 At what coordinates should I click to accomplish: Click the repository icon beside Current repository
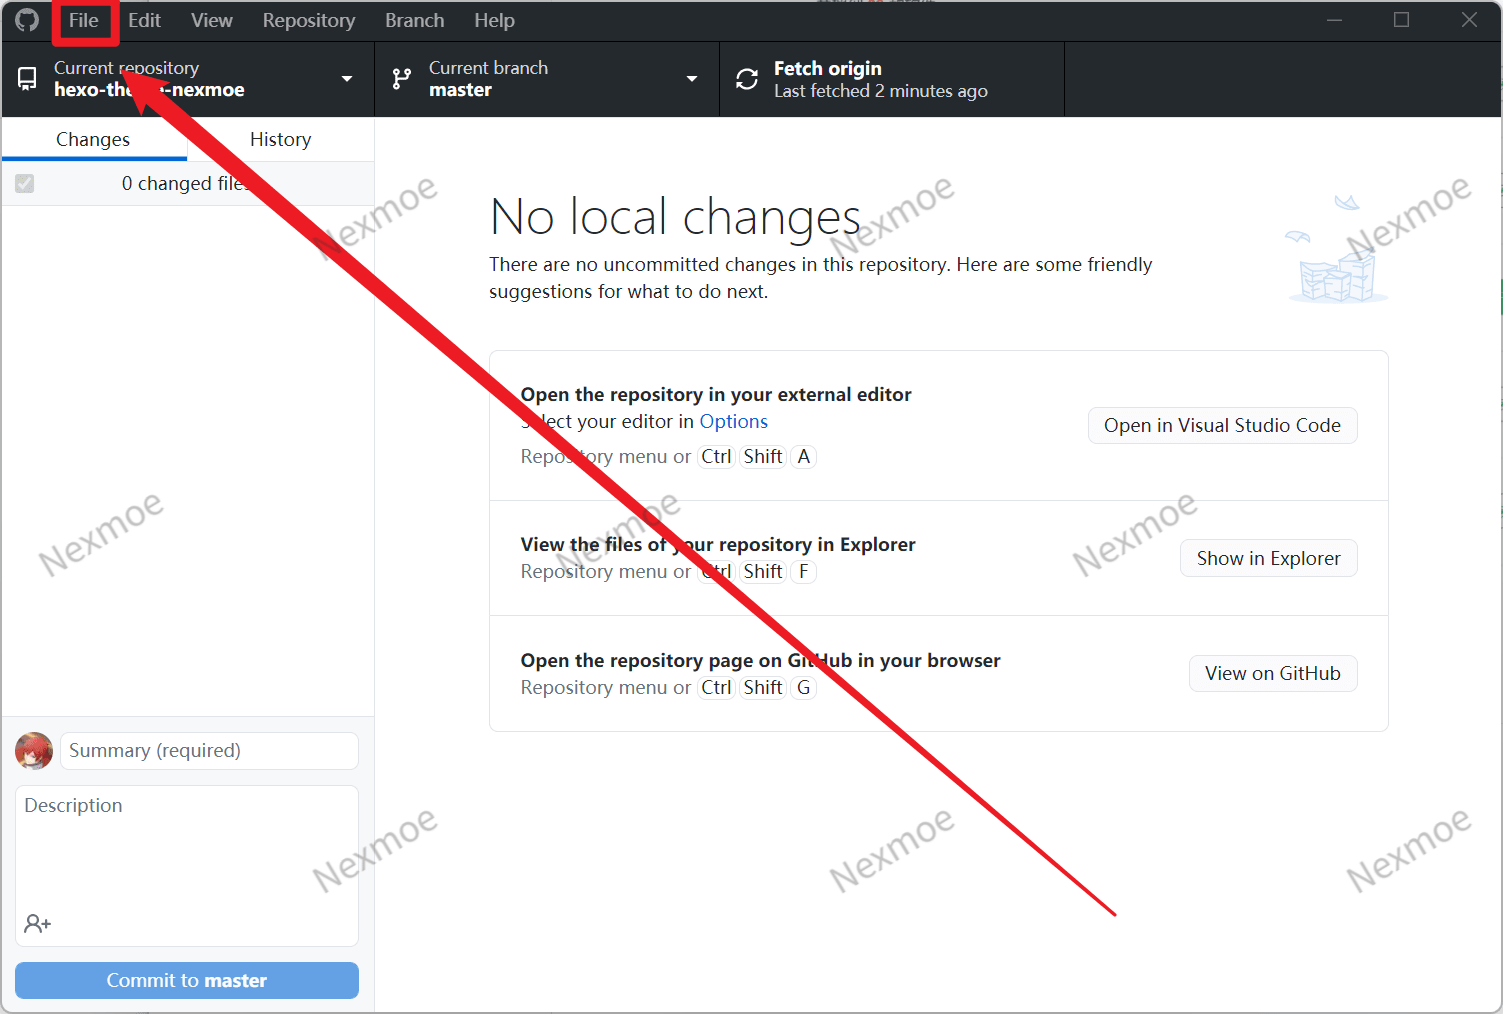point(28,78)
